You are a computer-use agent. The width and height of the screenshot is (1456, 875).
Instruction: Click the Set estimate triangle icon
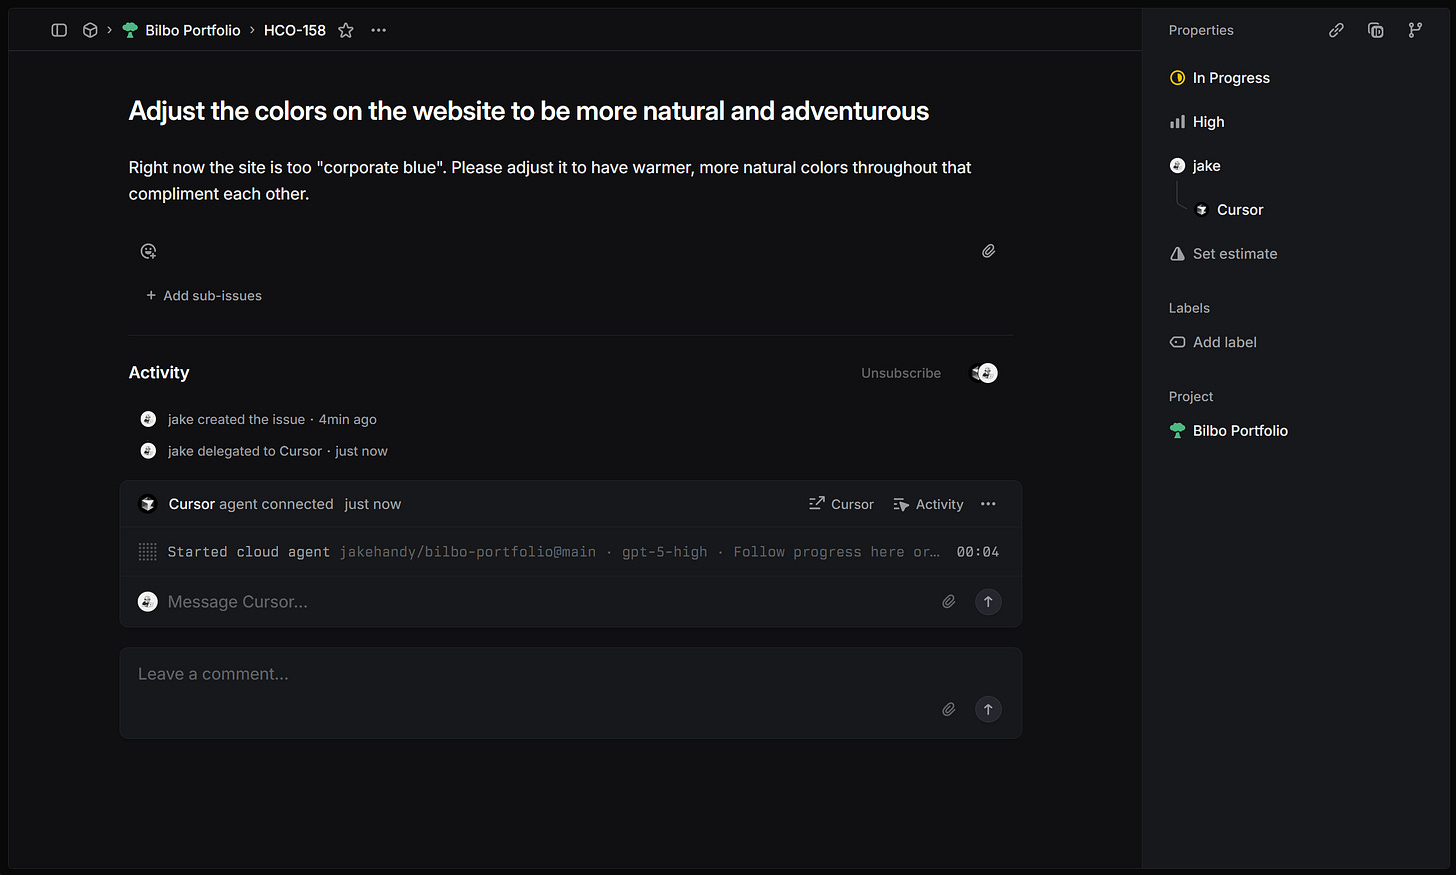1177,254
